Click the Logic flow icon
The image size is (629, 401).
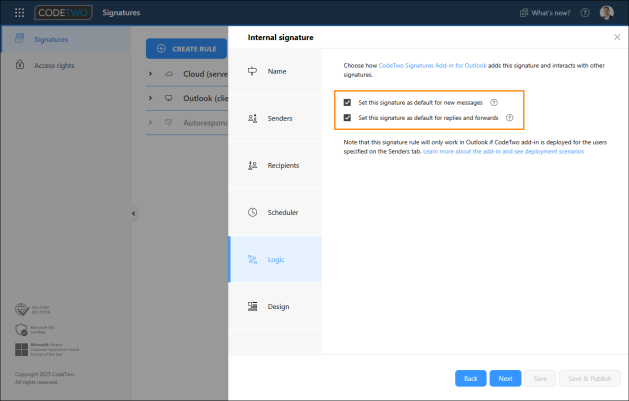(x=252, y=259)
